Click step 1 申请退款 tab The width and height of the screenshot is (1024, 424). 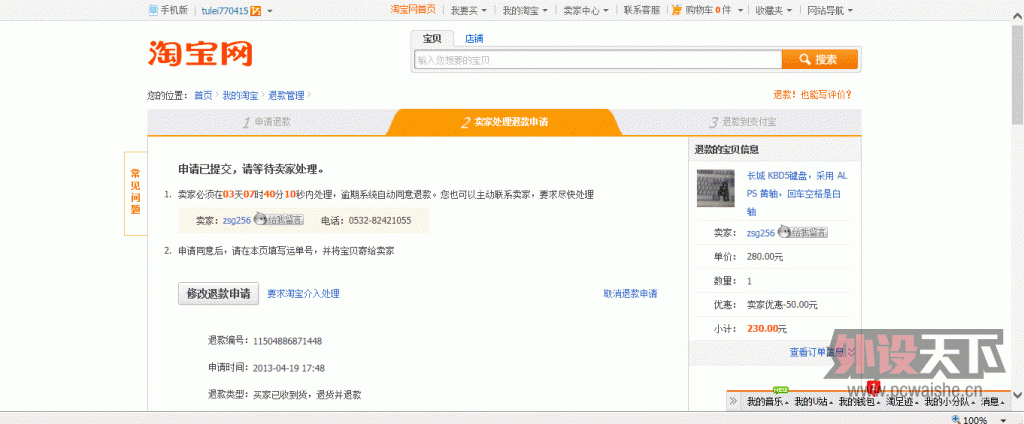[x=267, y=122]
